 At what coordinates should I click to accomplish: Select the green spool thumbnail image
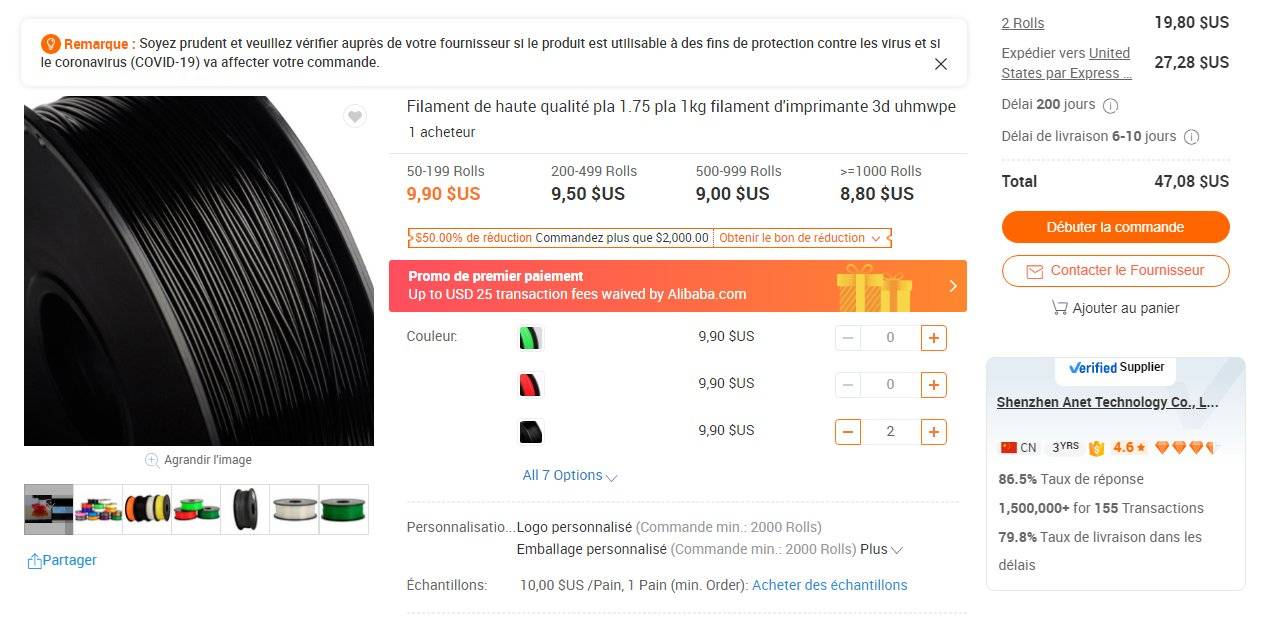(343, 510)
